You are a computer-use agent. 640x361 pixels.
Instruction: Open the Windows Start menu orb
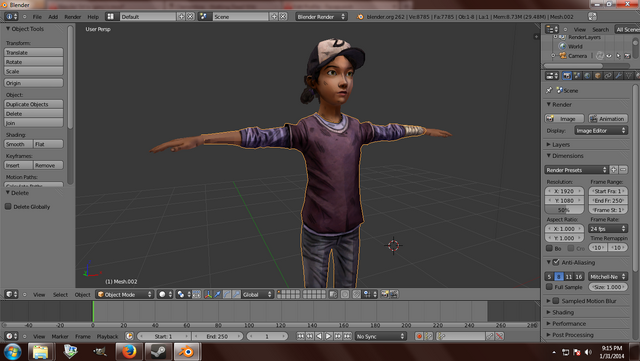(12, 352)
